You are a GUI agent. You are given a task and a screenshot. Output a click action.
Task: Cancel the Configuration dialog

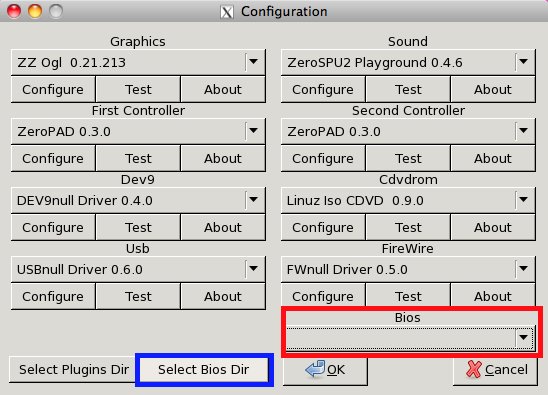click(495, 371)
